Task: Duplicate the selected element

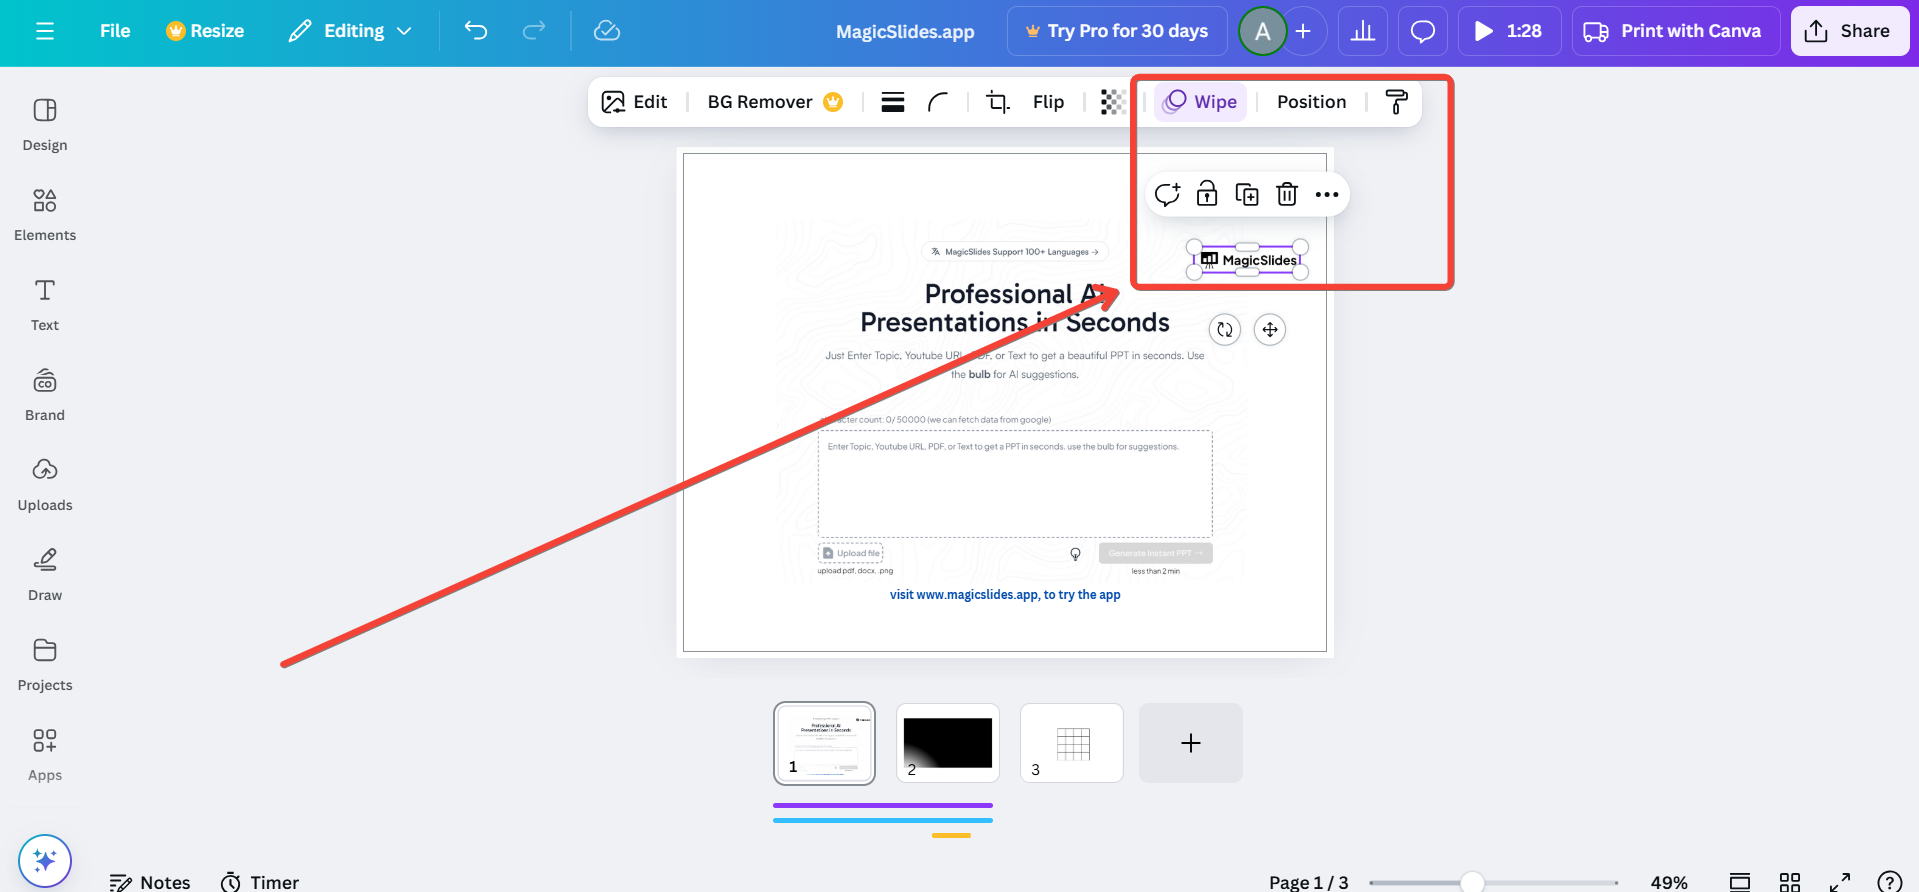Action: 1247,194
